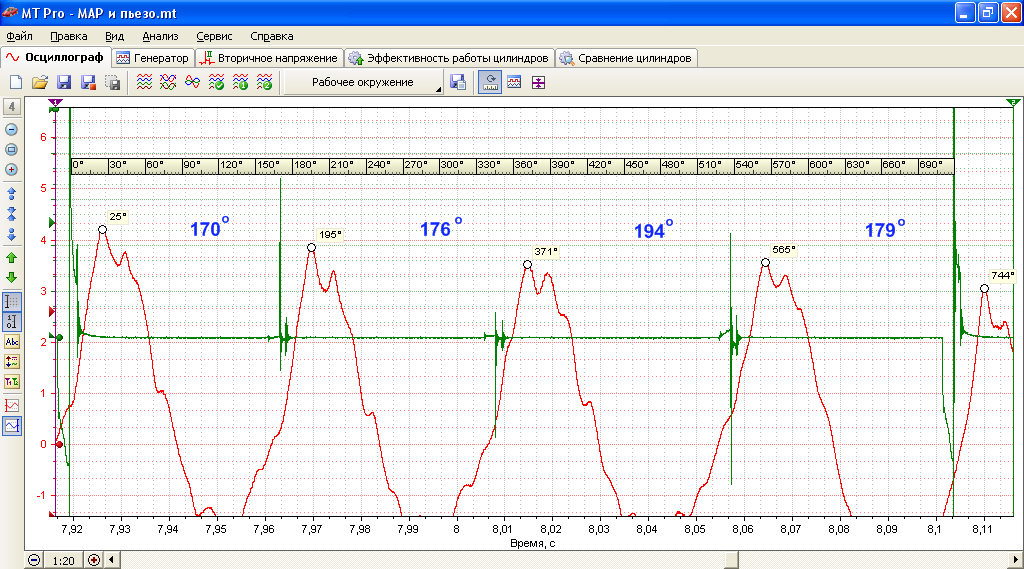Toggle the grid display button in the sidebar

[12, 302]
